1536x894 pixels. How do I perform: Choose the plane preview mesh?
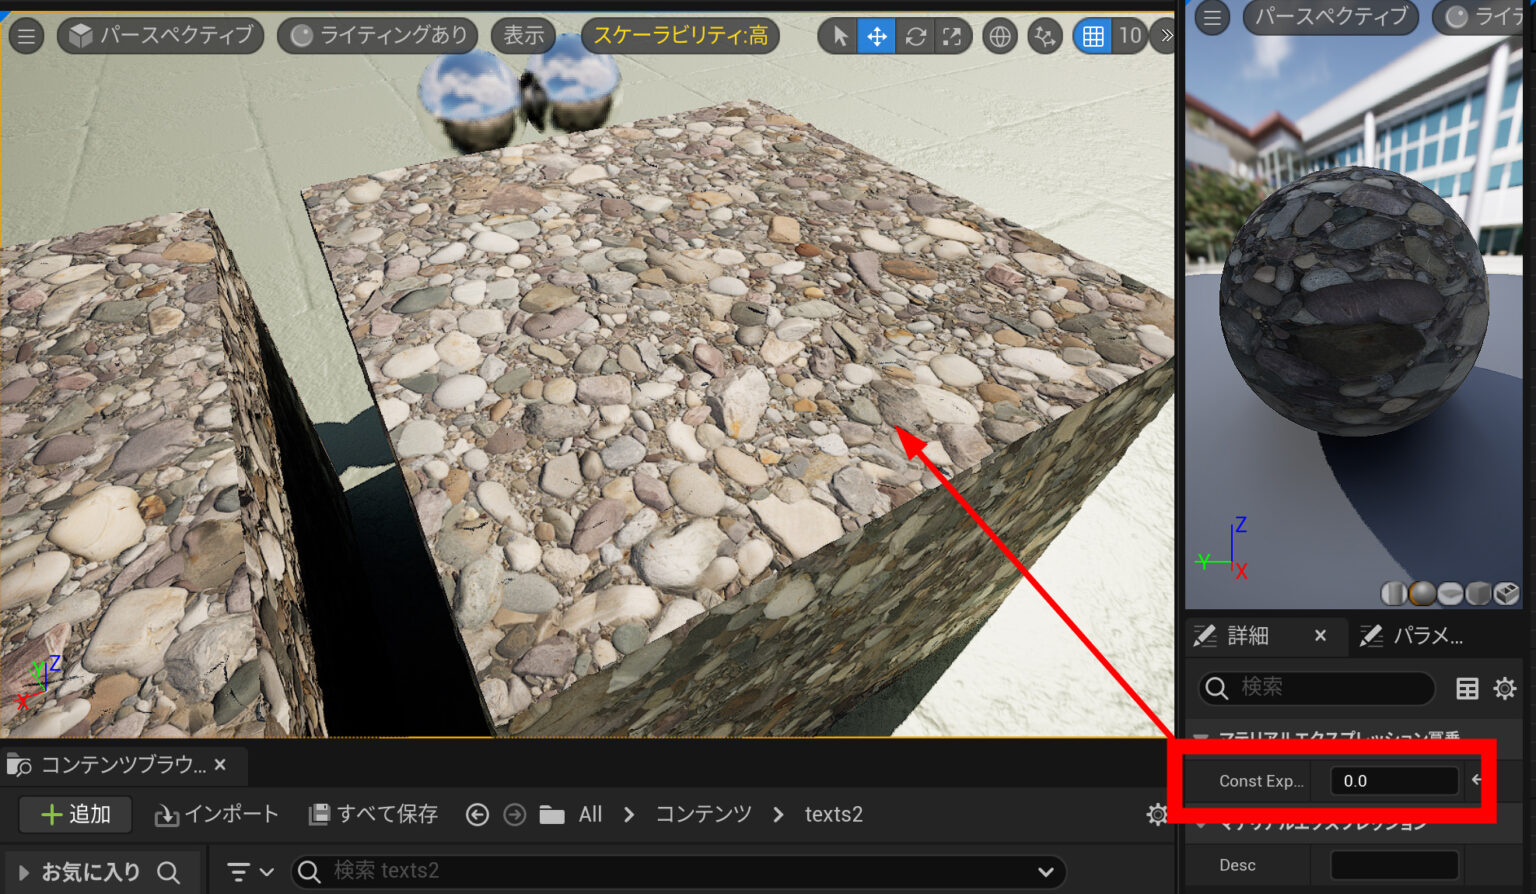click(x=1448, y=593)
